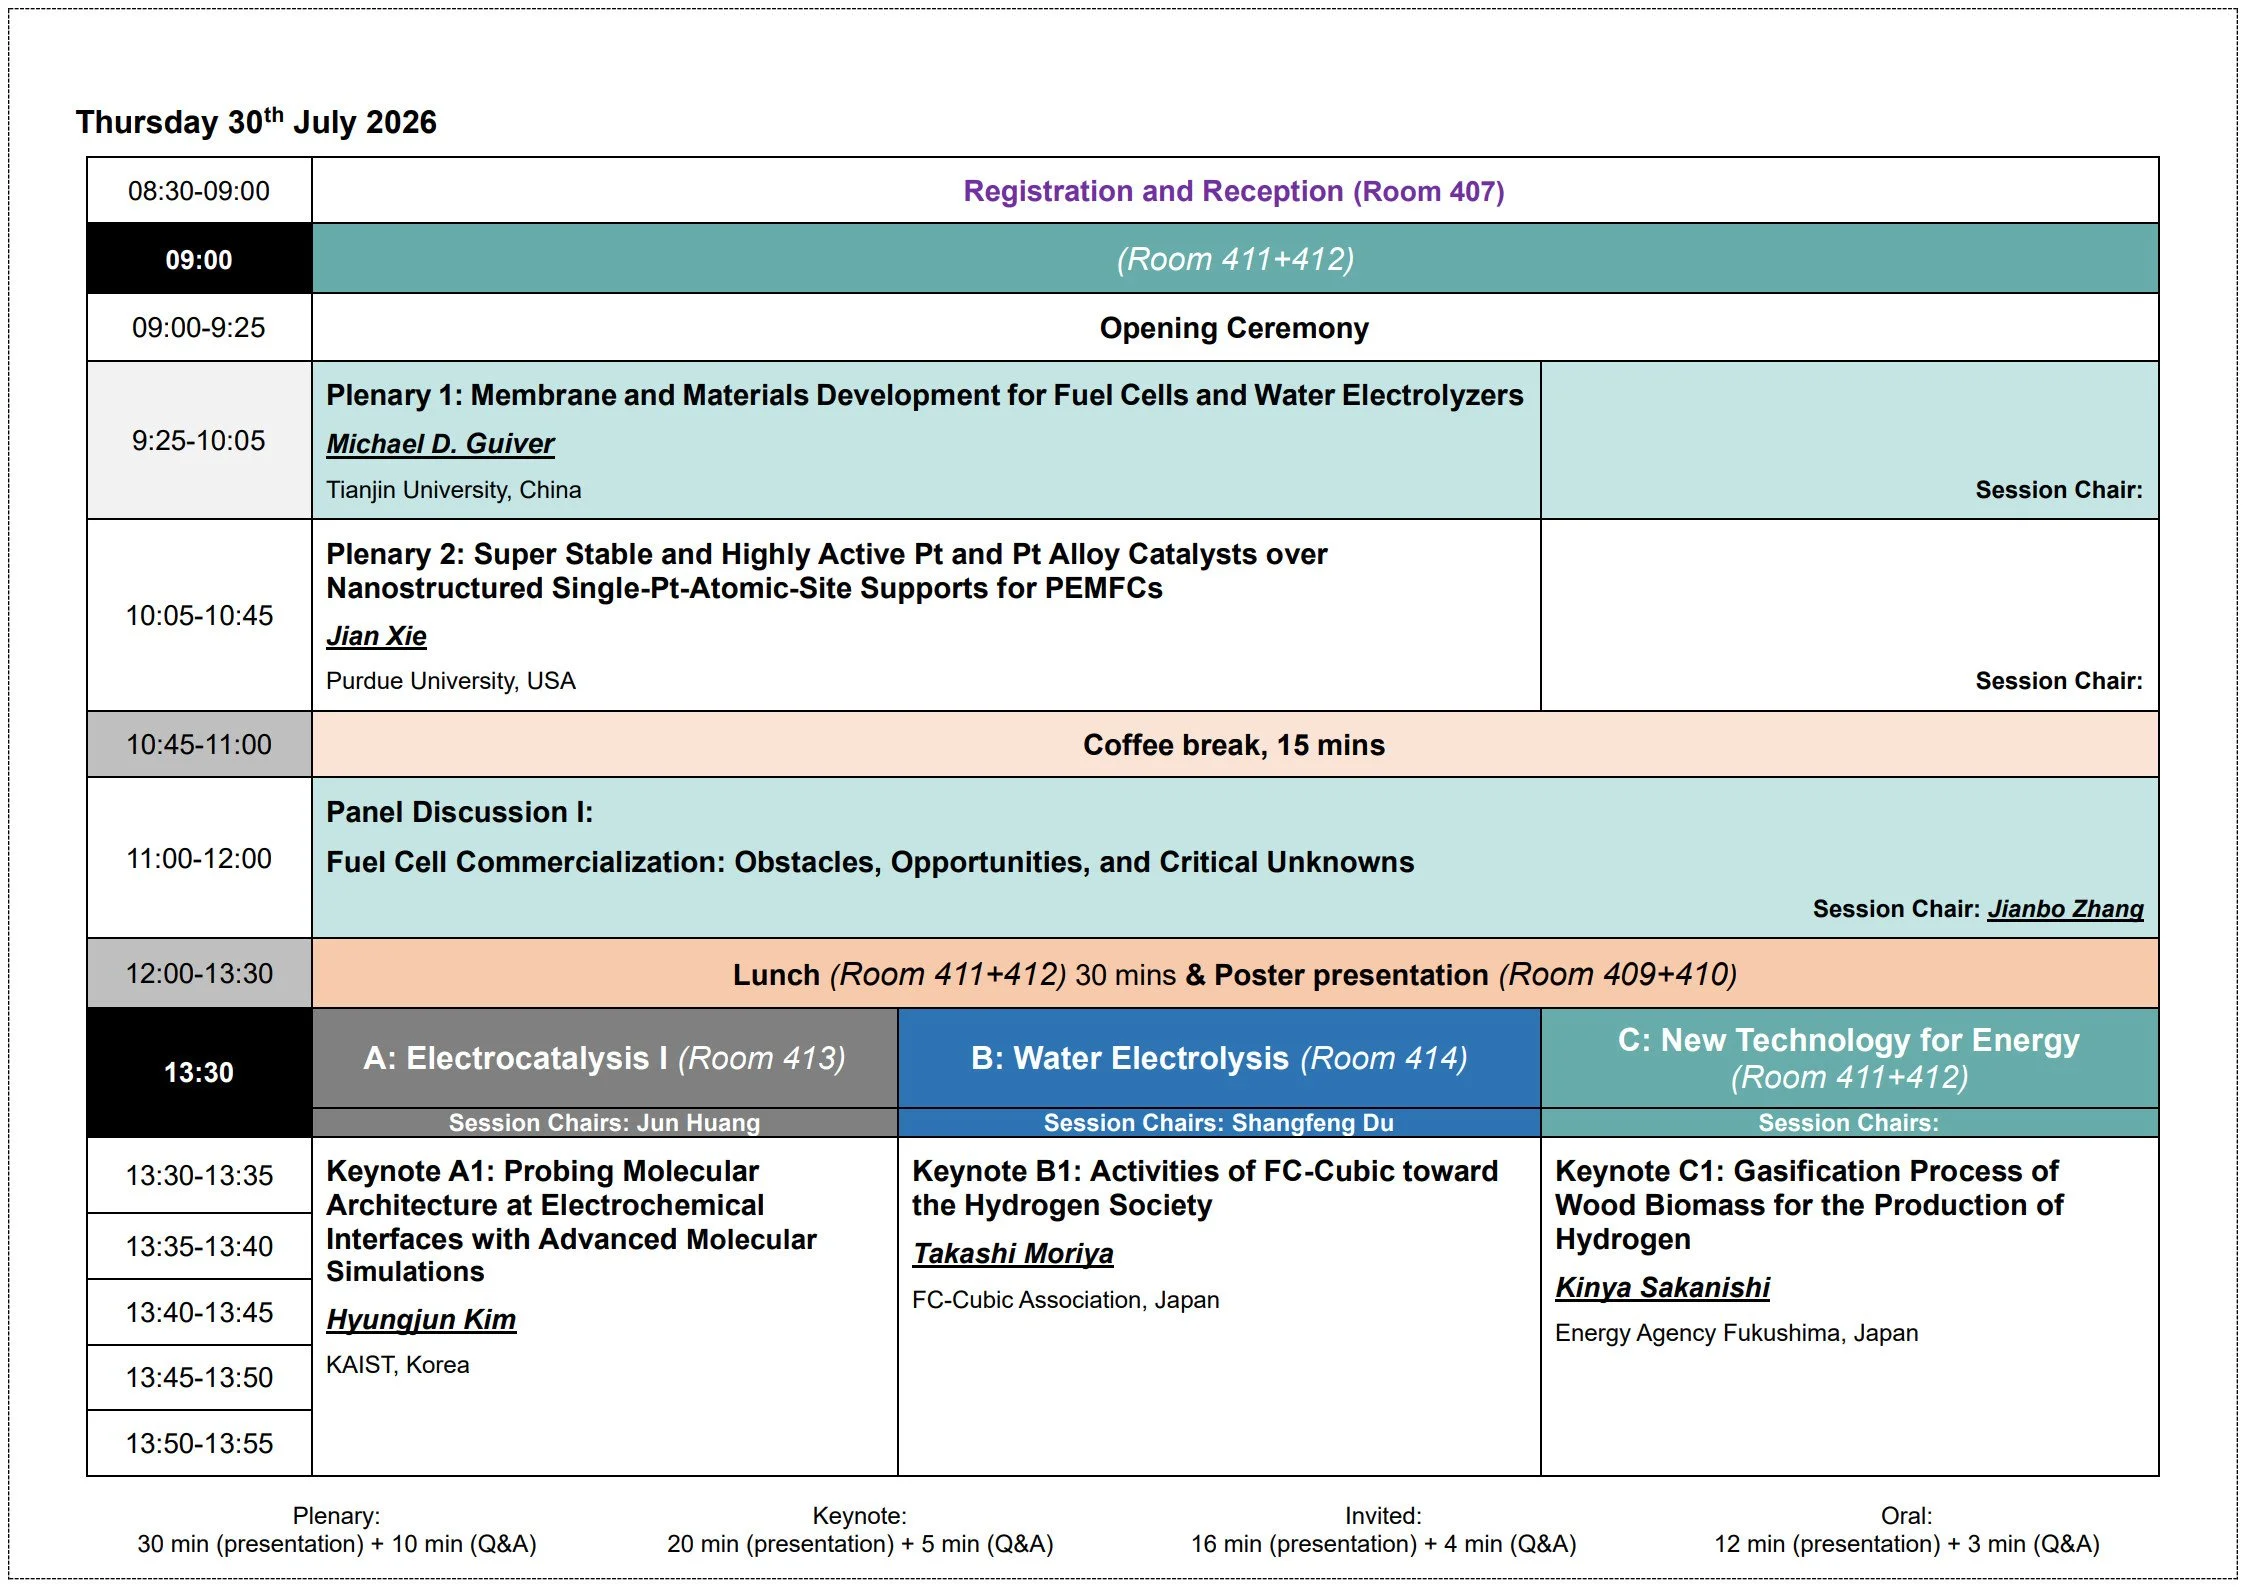Screen dimensions: 2246x1587
Task: Open Takashi Moriya speaker link
Action: click(1012, 1254)
